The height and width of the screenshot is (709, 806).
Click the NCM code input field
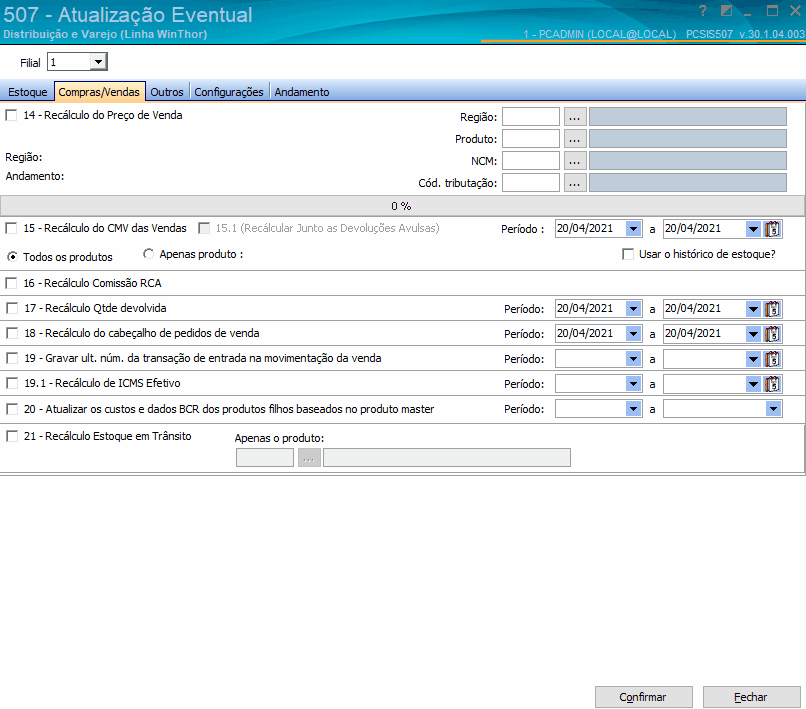530,161
